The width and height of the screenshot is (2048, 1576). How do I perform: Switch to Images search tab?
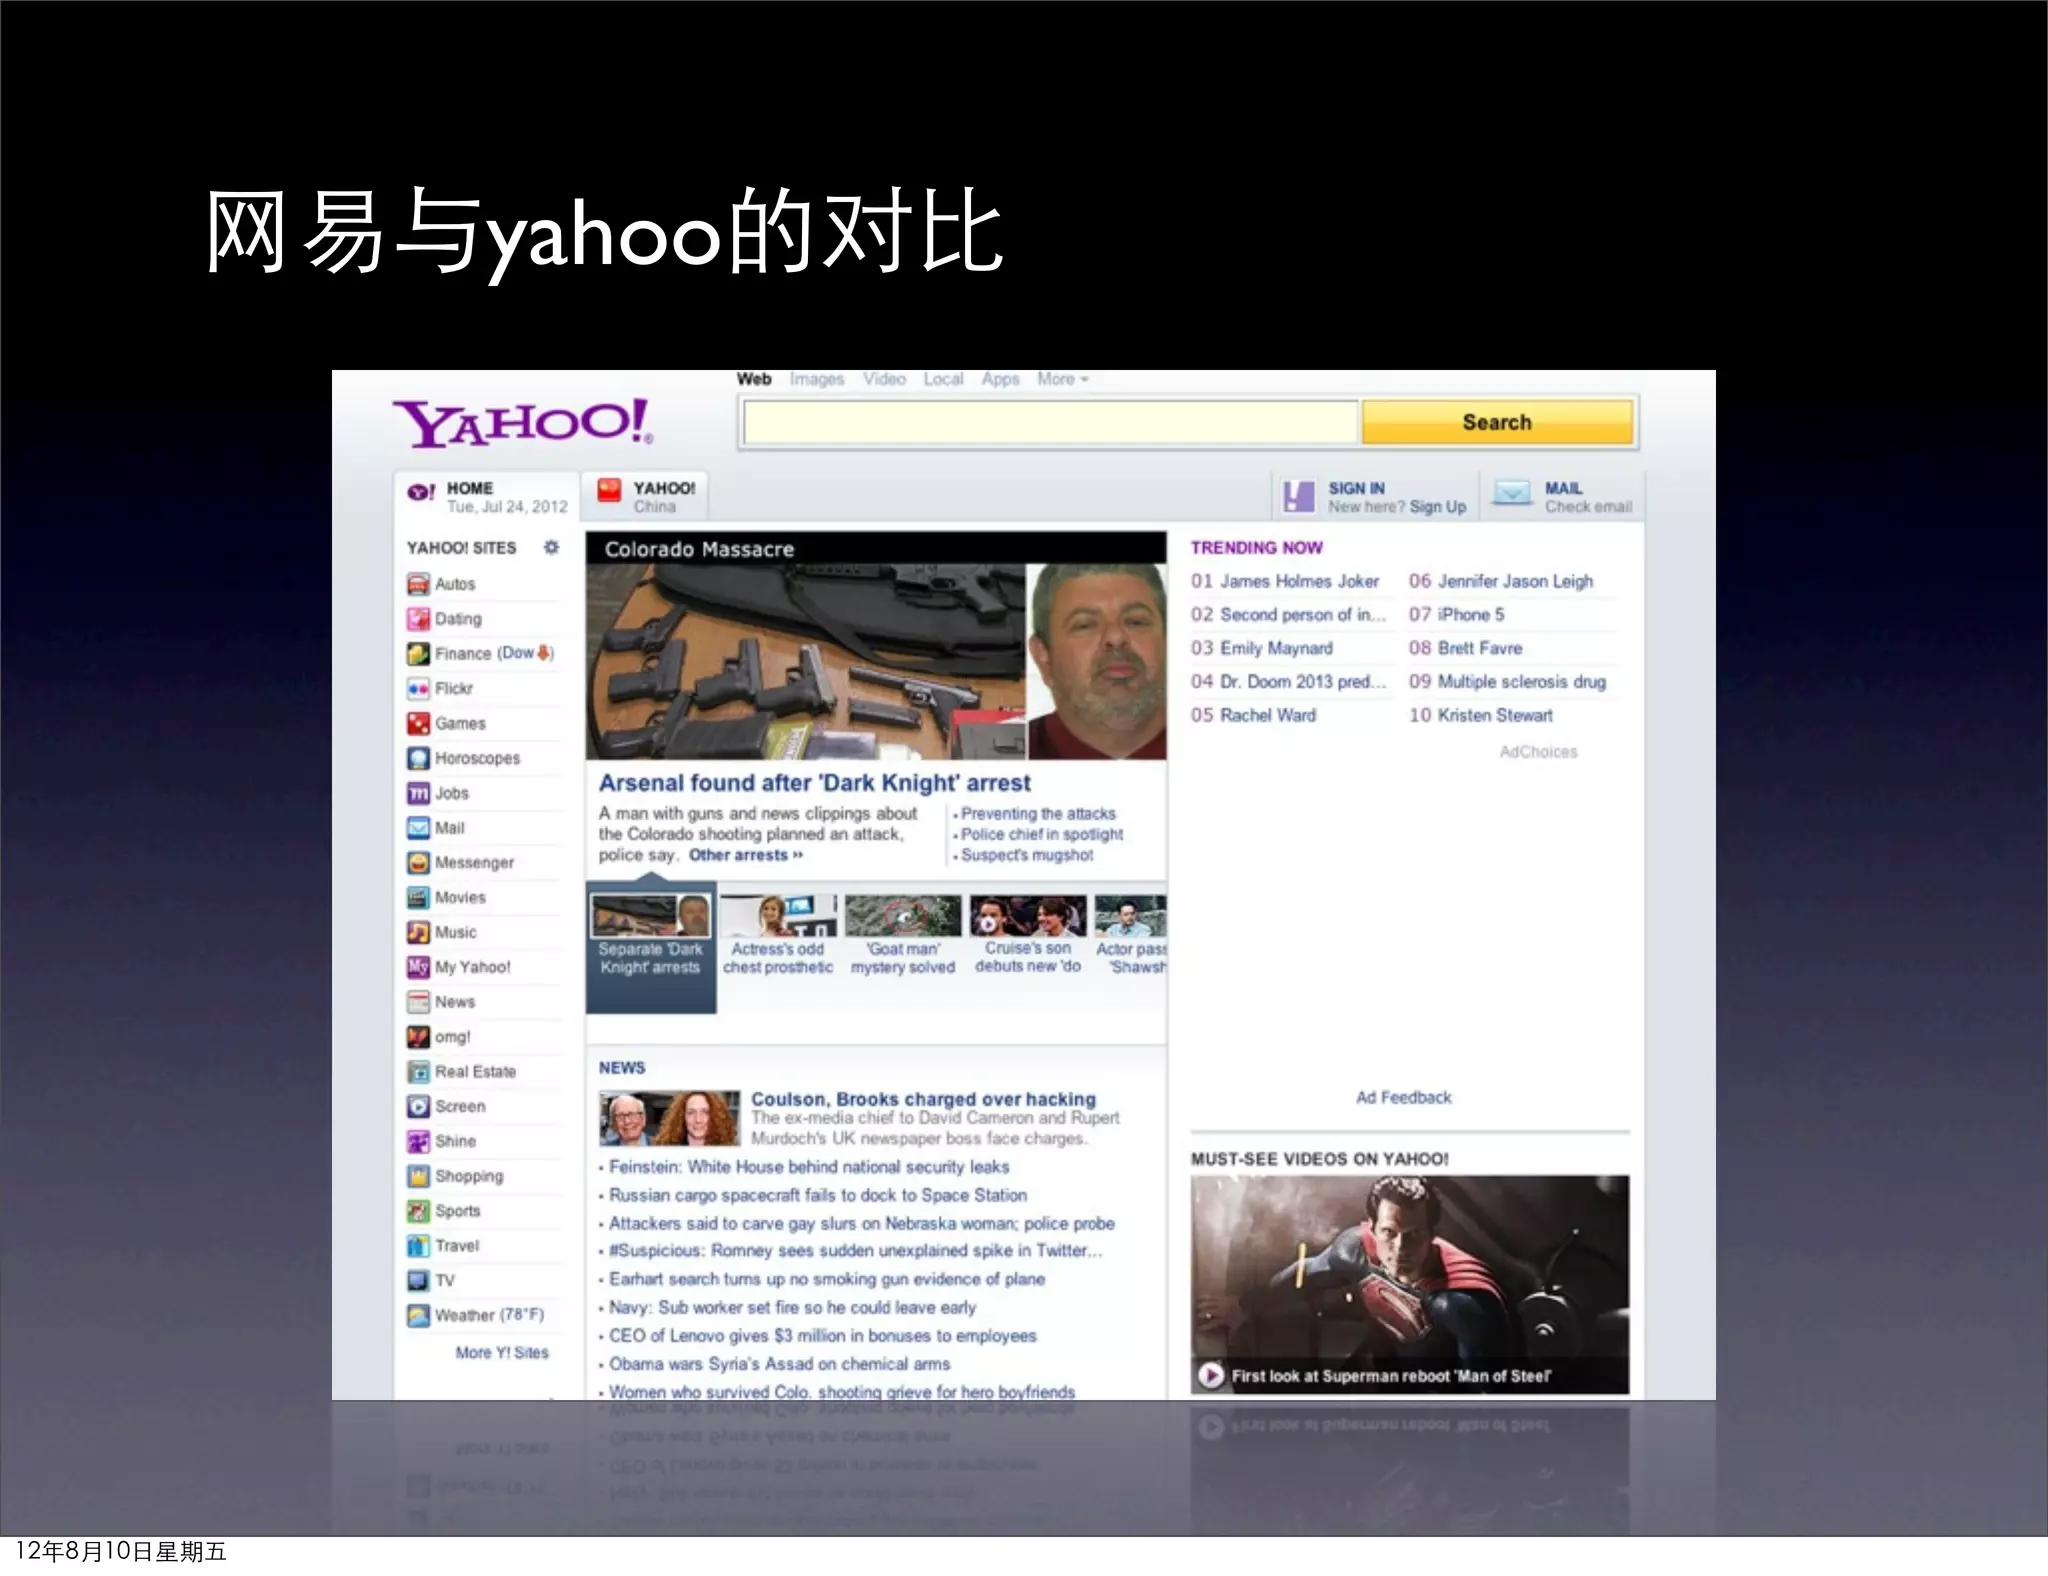[x=817, y=379]
